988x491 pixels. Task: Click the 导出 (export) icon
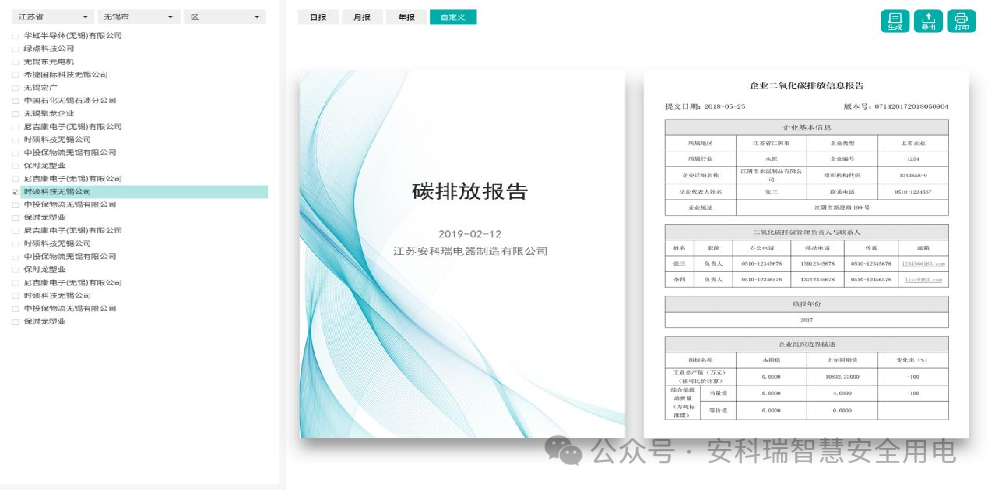(928, 21)
